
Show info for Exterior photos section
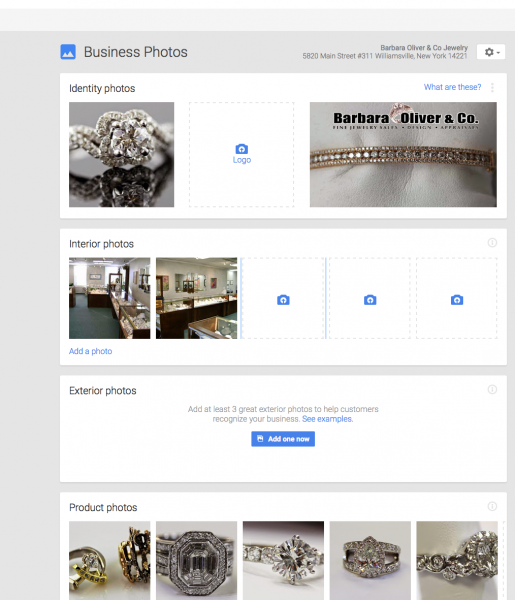click(x=492, y=390)
